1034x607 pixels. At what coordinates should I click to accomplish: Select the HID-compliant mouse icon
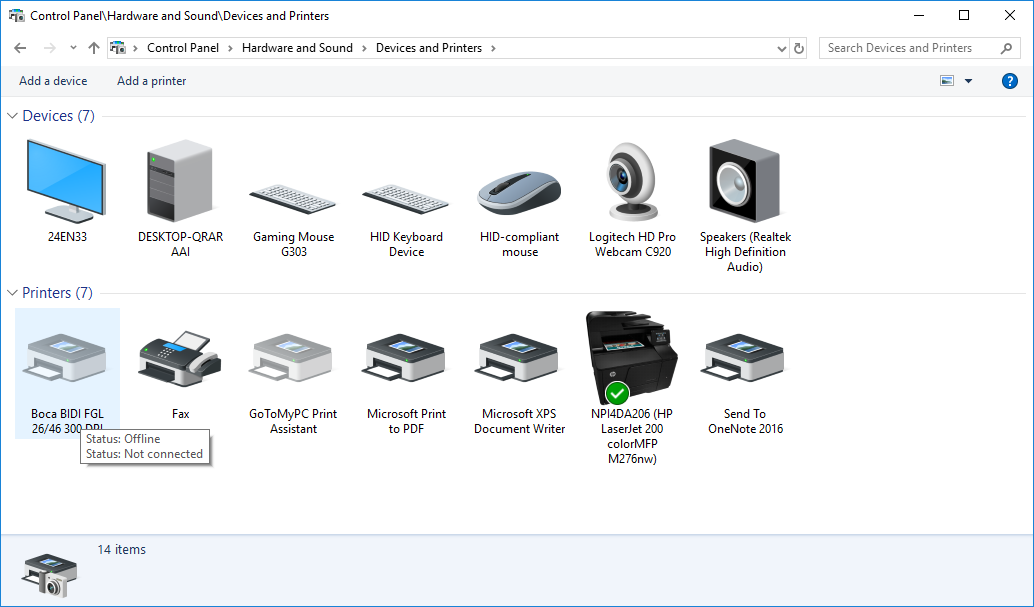coord(519,193)
